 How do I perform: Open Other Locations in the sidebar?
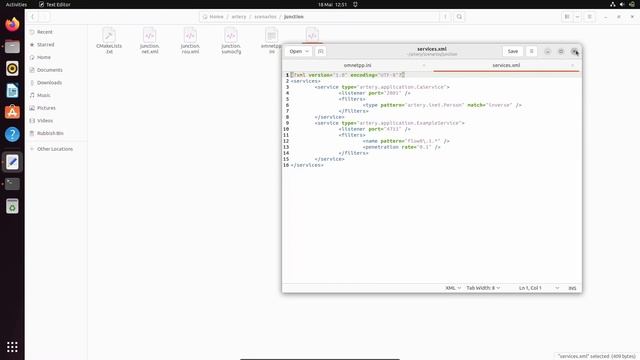[55, 149]
